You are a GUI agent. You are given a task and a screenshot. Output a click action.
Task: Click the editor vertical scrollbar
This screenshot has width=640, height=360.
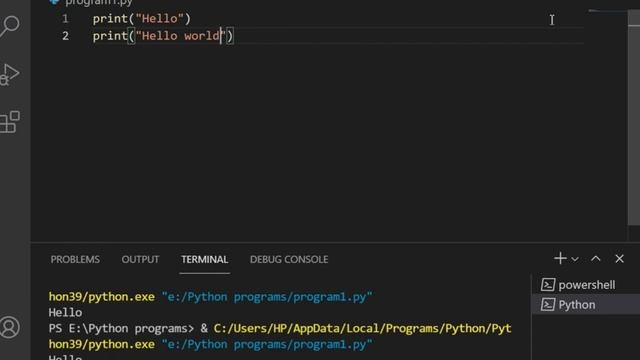coord(633,118)
